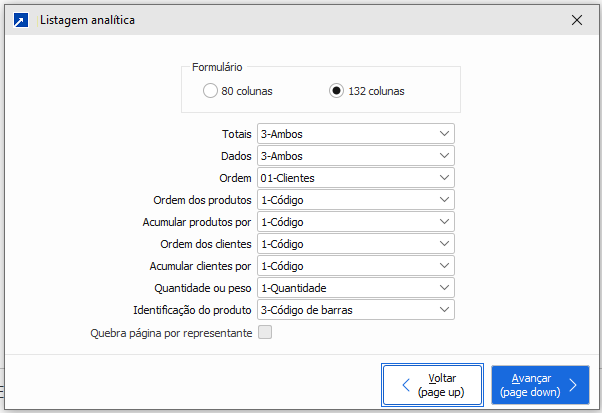Open the Ordem dropdown showing 01-Clientes
The height and width of the screenshot is (413, 602).
tap(355, 178)
